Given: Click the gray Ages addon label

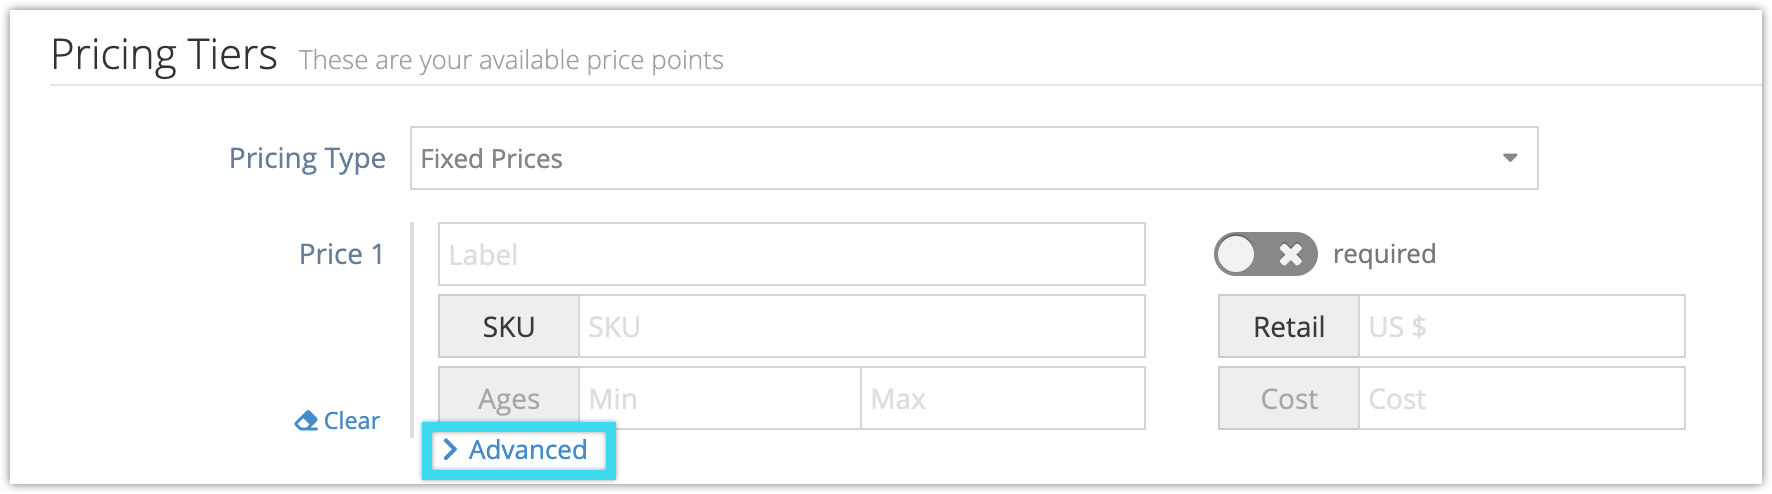Looking at the screenshot, I should [509, 398].
